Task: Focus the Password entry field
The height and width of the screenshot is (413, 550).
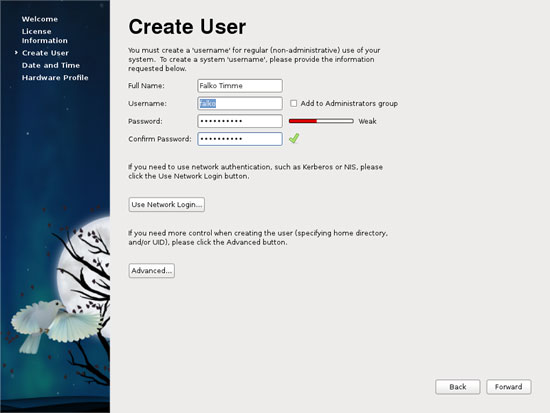Action: [240, 121]
